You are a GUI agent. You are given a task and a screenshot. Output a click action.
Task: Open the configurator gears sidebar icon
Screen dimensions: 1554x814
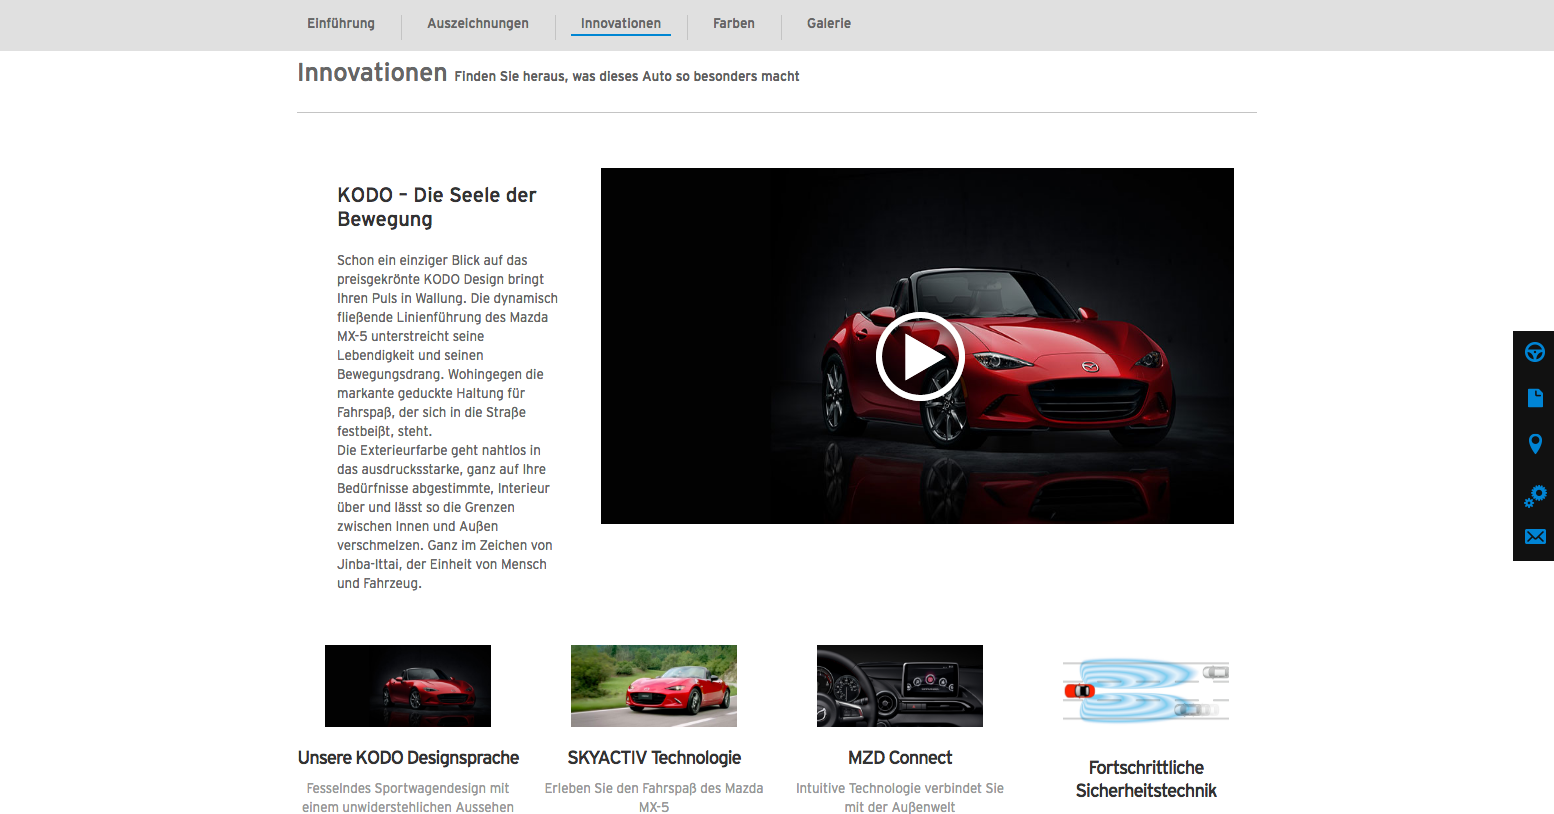pos(1535,495)
